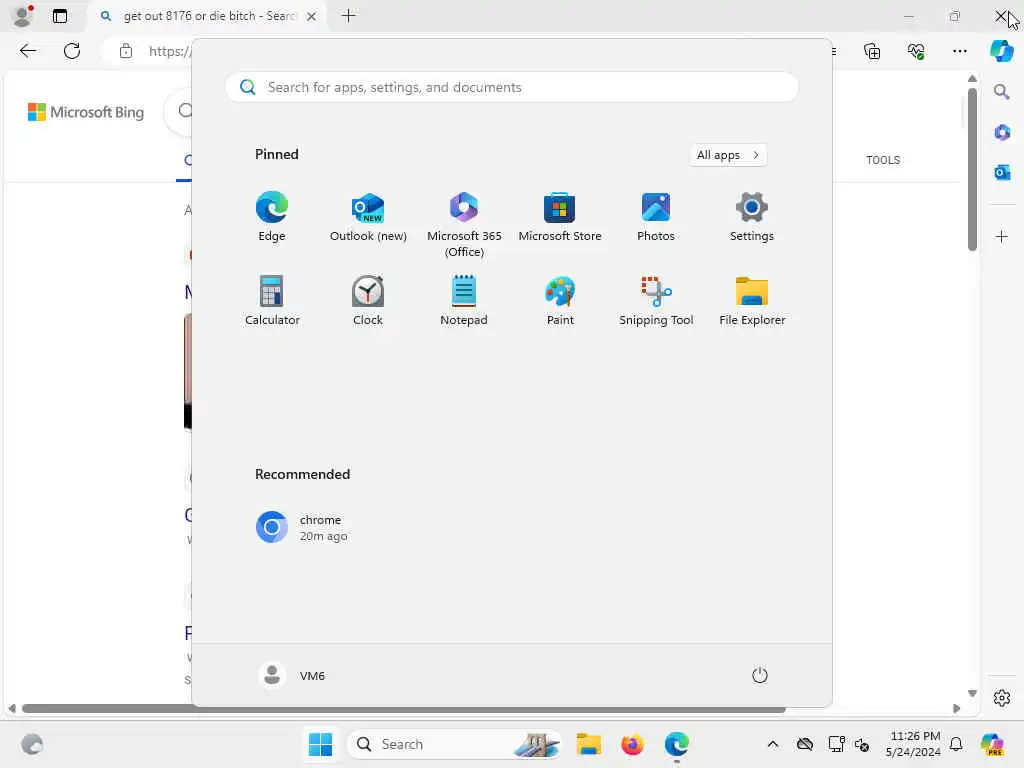This screenshot has height=768, width=1024.
Task: Open Outlook in Edge sidebar
Action: 1002,172
